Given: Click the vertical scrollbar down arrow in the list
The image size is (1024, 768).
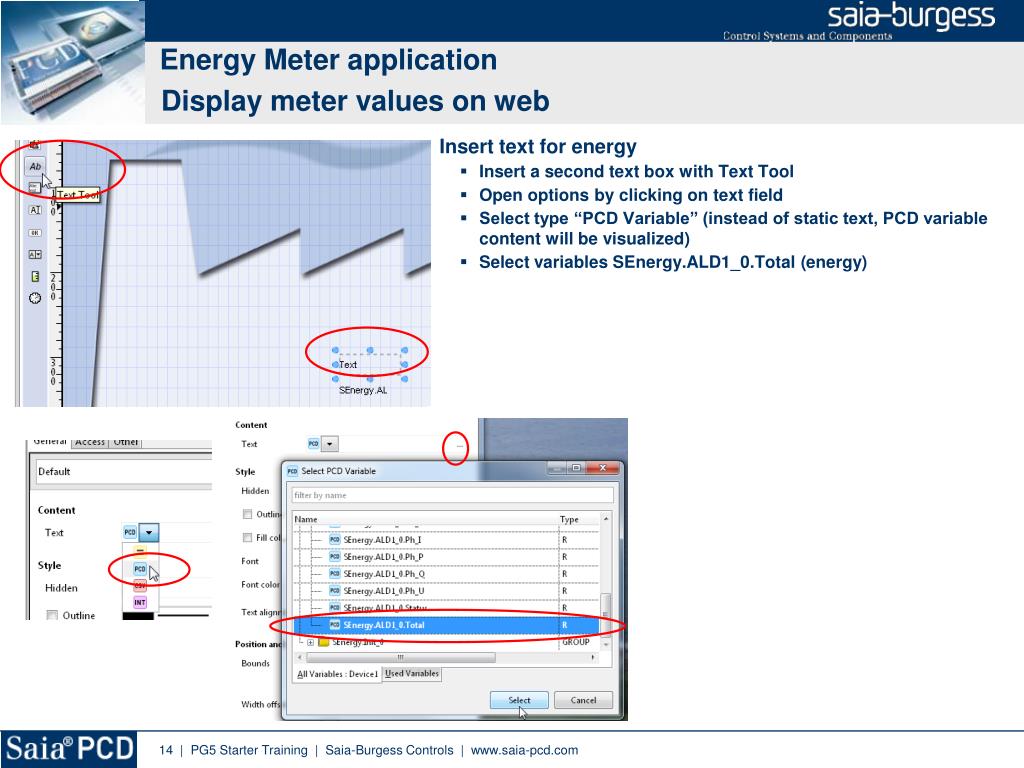Looking at the screenshot, I should point(606,644).
